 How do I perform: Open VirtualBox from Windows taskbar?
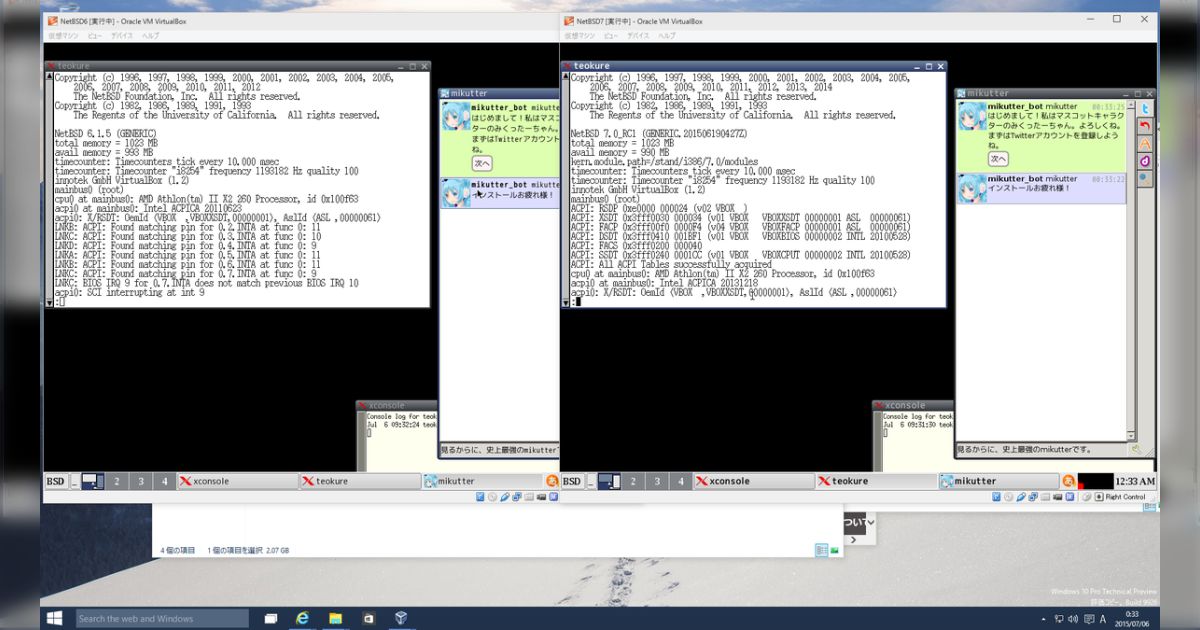pos(401,618)
